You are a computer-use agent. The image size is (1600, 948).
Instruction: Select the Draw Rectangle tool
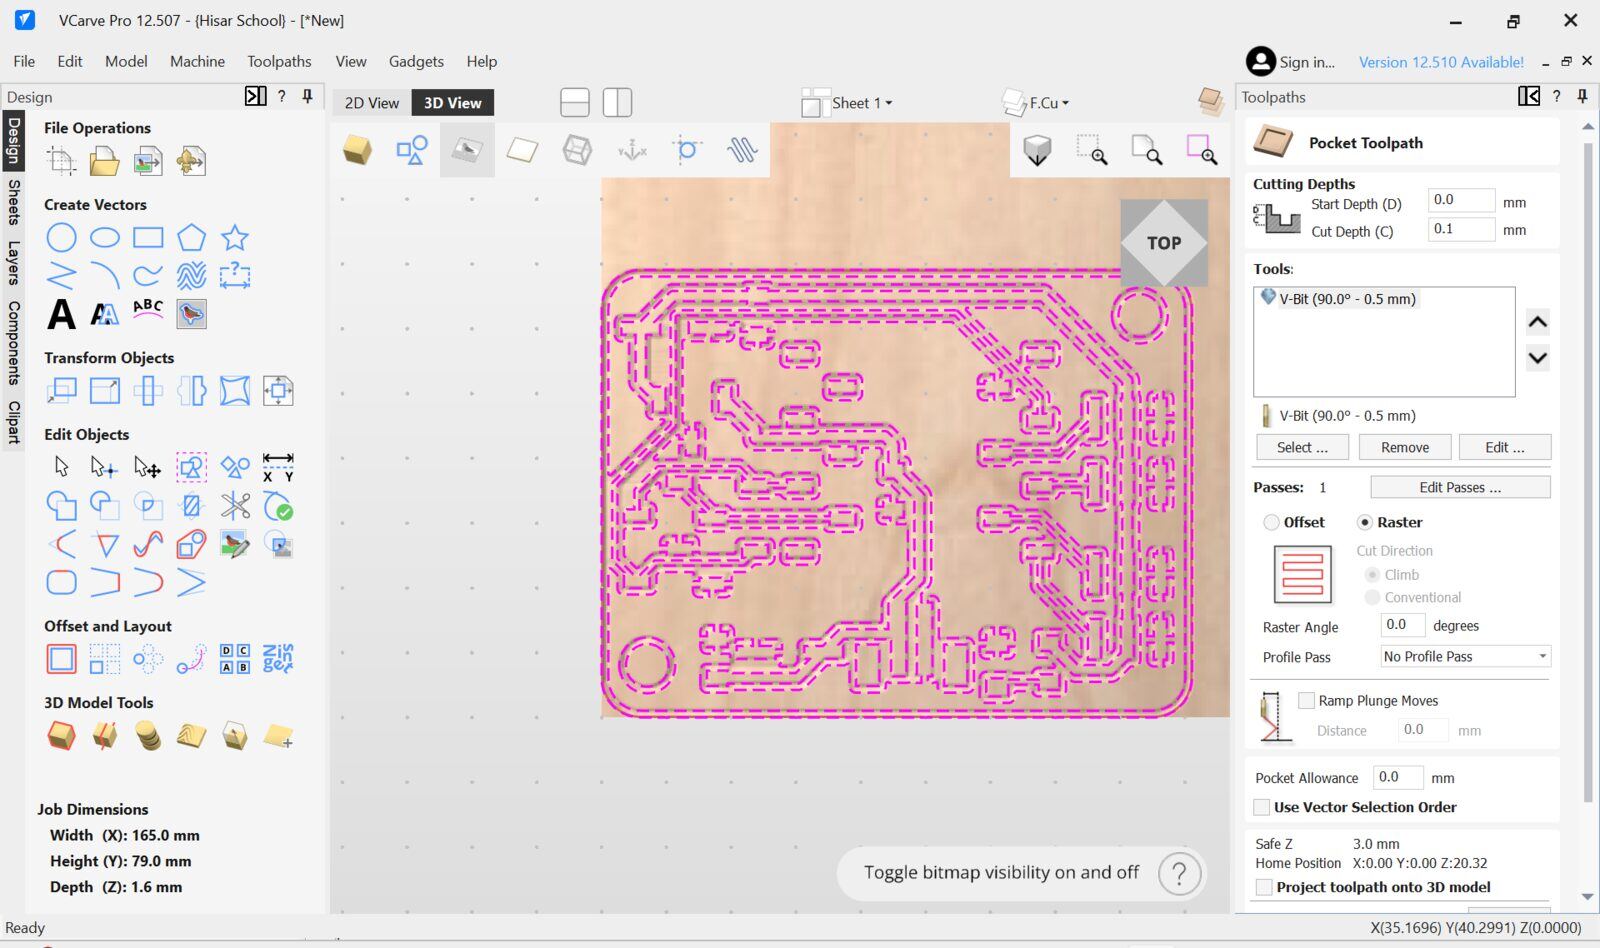click(x=148, y=238)
